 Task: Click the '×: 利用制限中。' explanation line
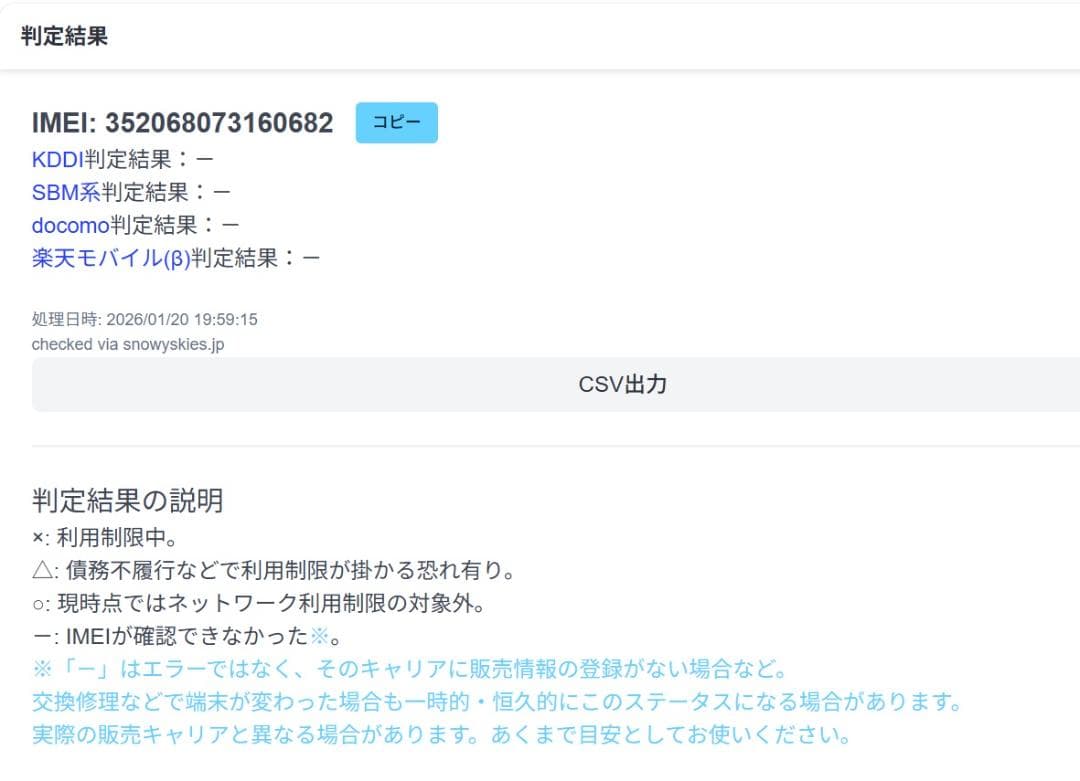(105, 537)
